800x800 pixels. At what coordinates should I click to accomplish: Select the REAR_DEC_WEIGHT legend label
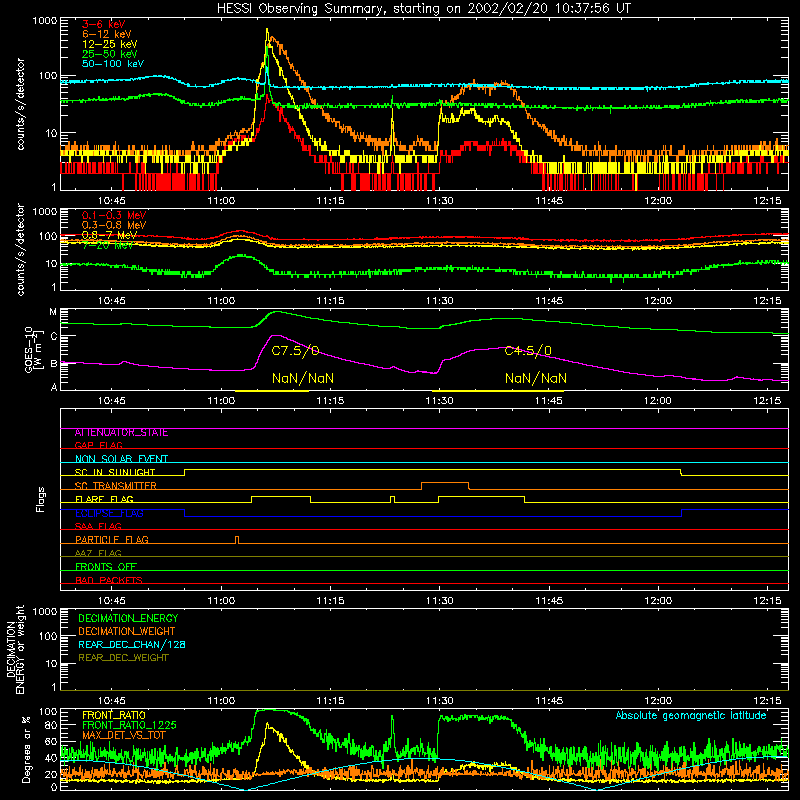click(x=123, y=658)
